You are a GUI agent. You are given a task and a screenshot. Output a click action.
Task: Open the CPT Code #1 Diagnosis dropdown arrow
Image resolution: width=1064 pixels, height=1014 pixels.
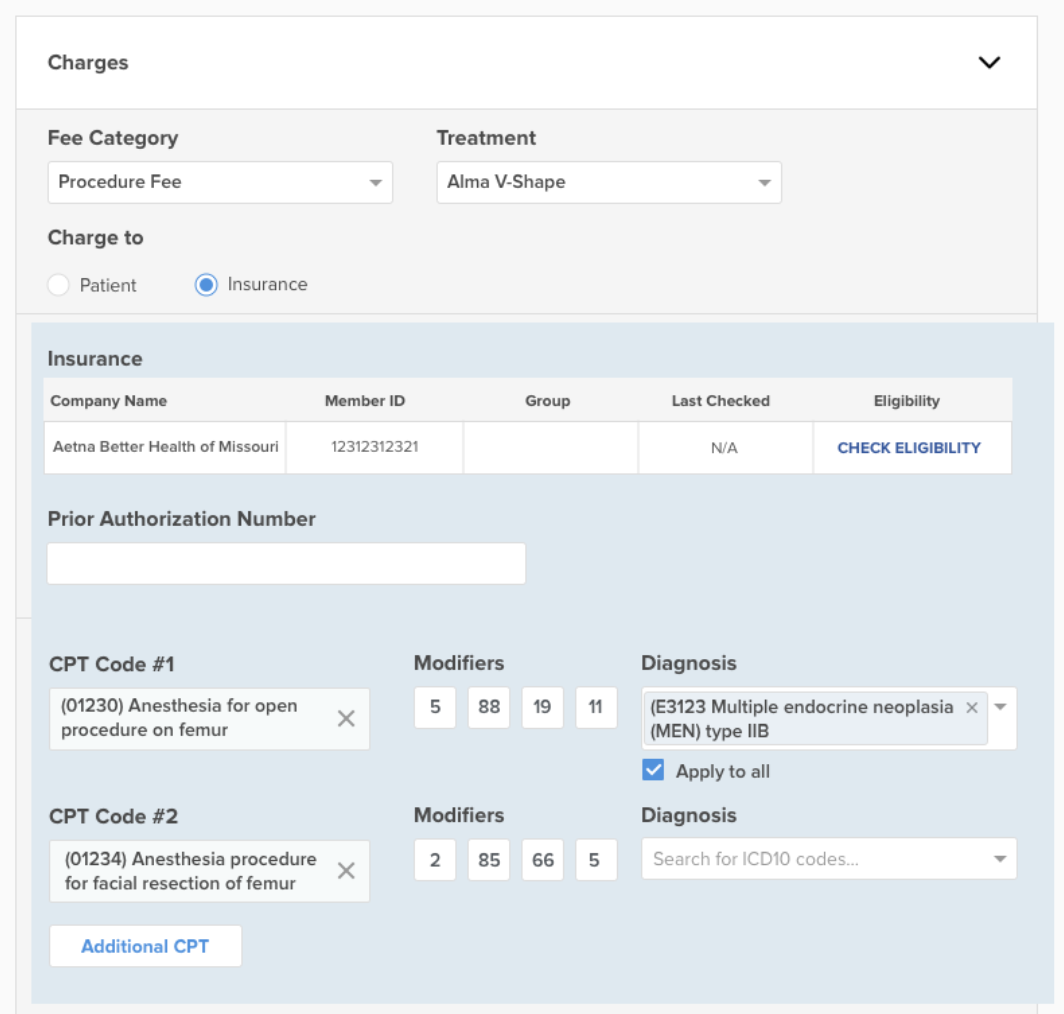pyautogui.click(x=1000, y=707)
